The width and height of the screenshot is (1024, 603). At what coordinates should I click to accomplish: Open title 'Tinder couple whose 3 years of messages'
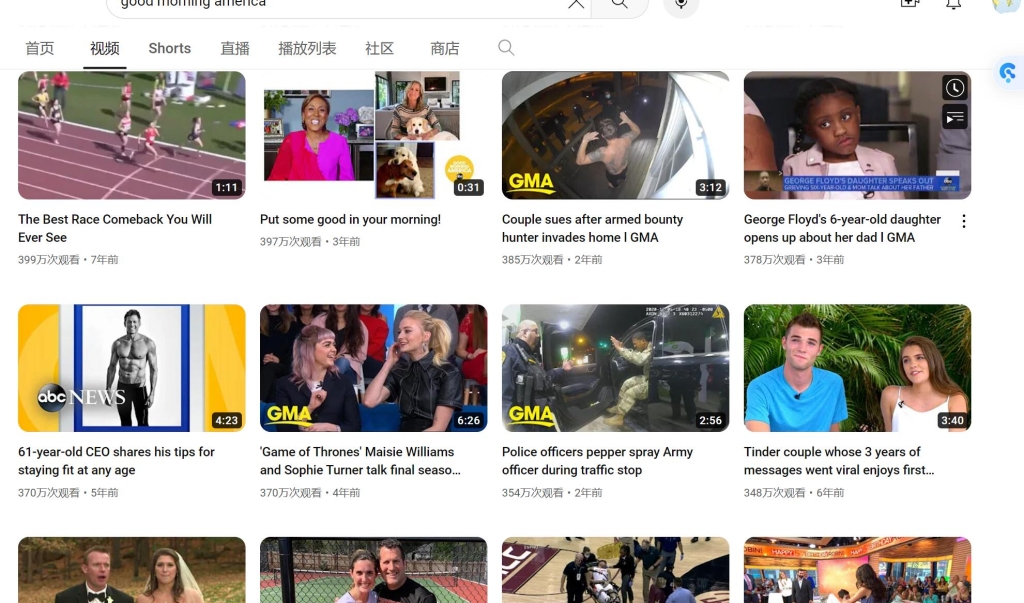pyautogui.click(x=839, y=461)
